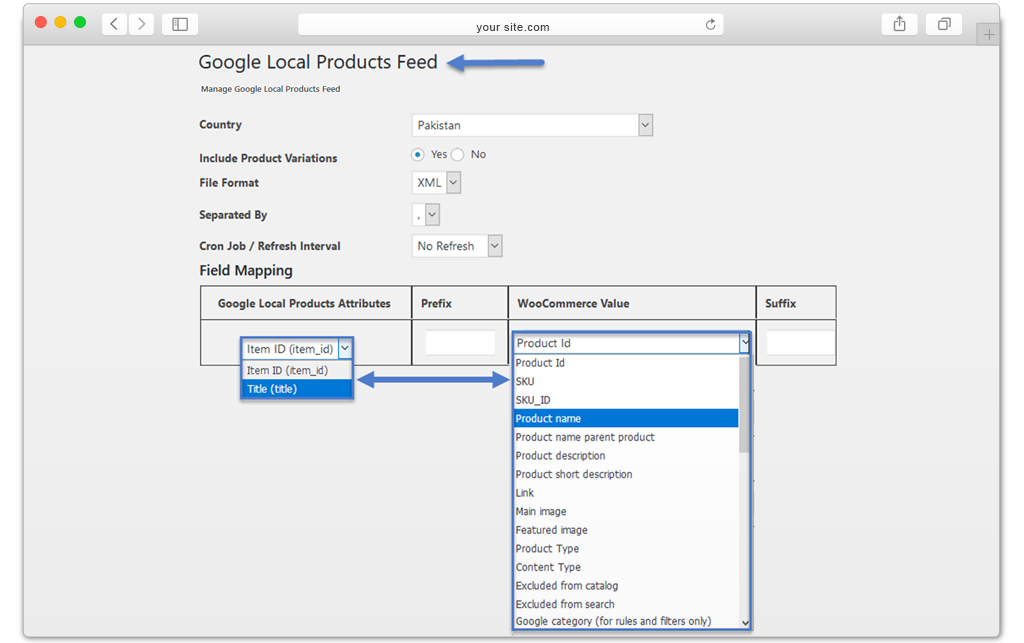
Task: Open the Cron Job Refresh Interval dropdown
Action: [x=457, y=246]
